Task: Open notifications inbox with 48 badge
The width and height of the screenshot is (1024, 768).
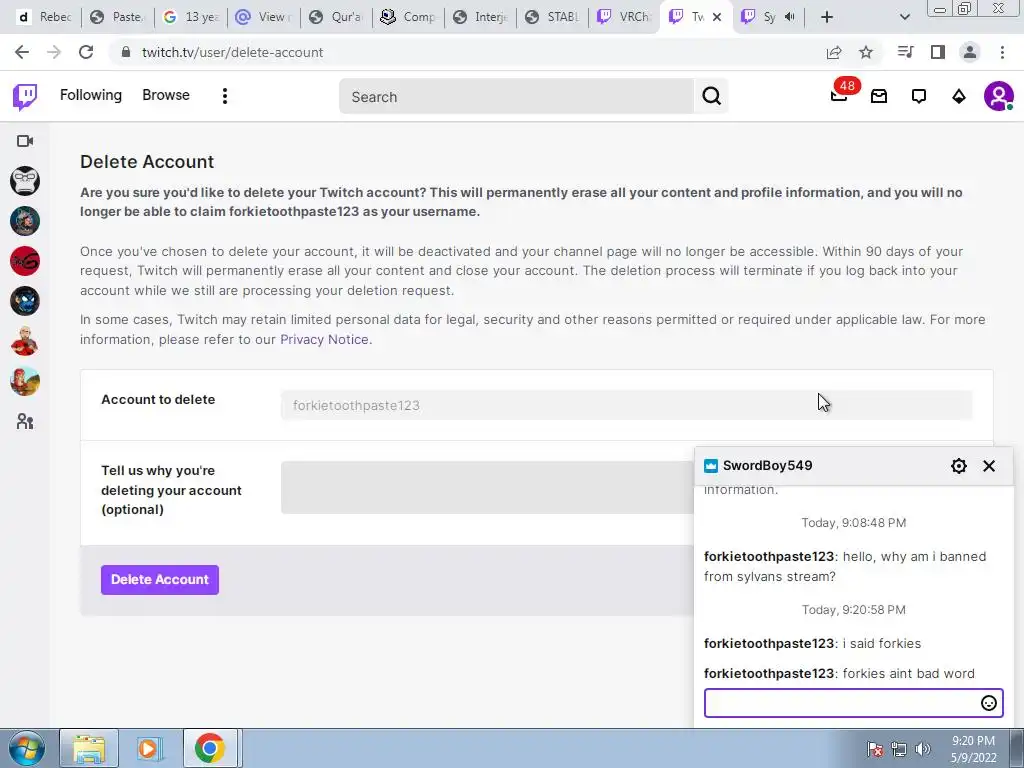Action: 839,96
